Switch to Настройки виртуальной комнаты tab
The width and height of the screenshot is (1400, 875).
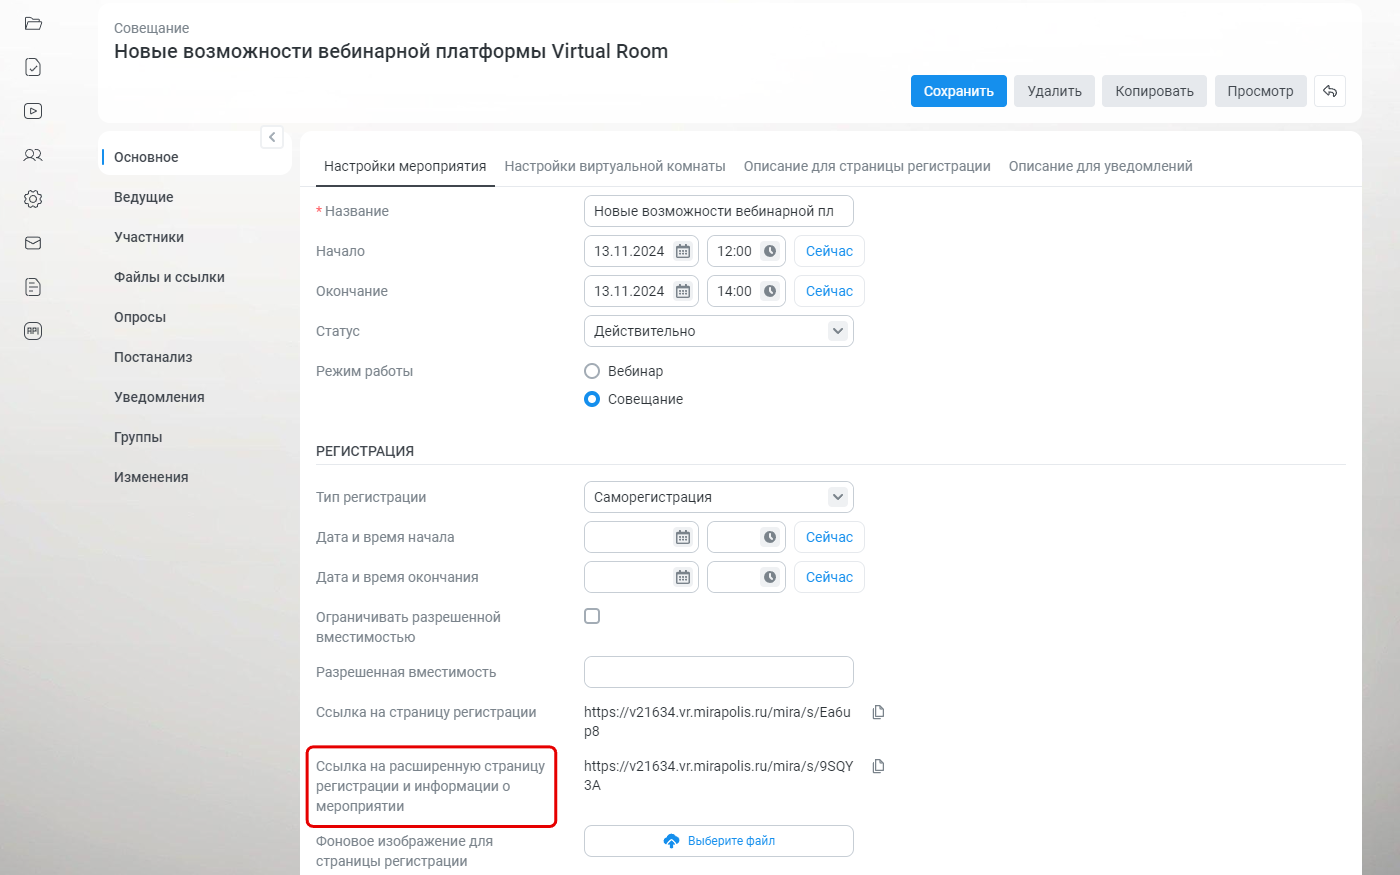pos(615,166)
